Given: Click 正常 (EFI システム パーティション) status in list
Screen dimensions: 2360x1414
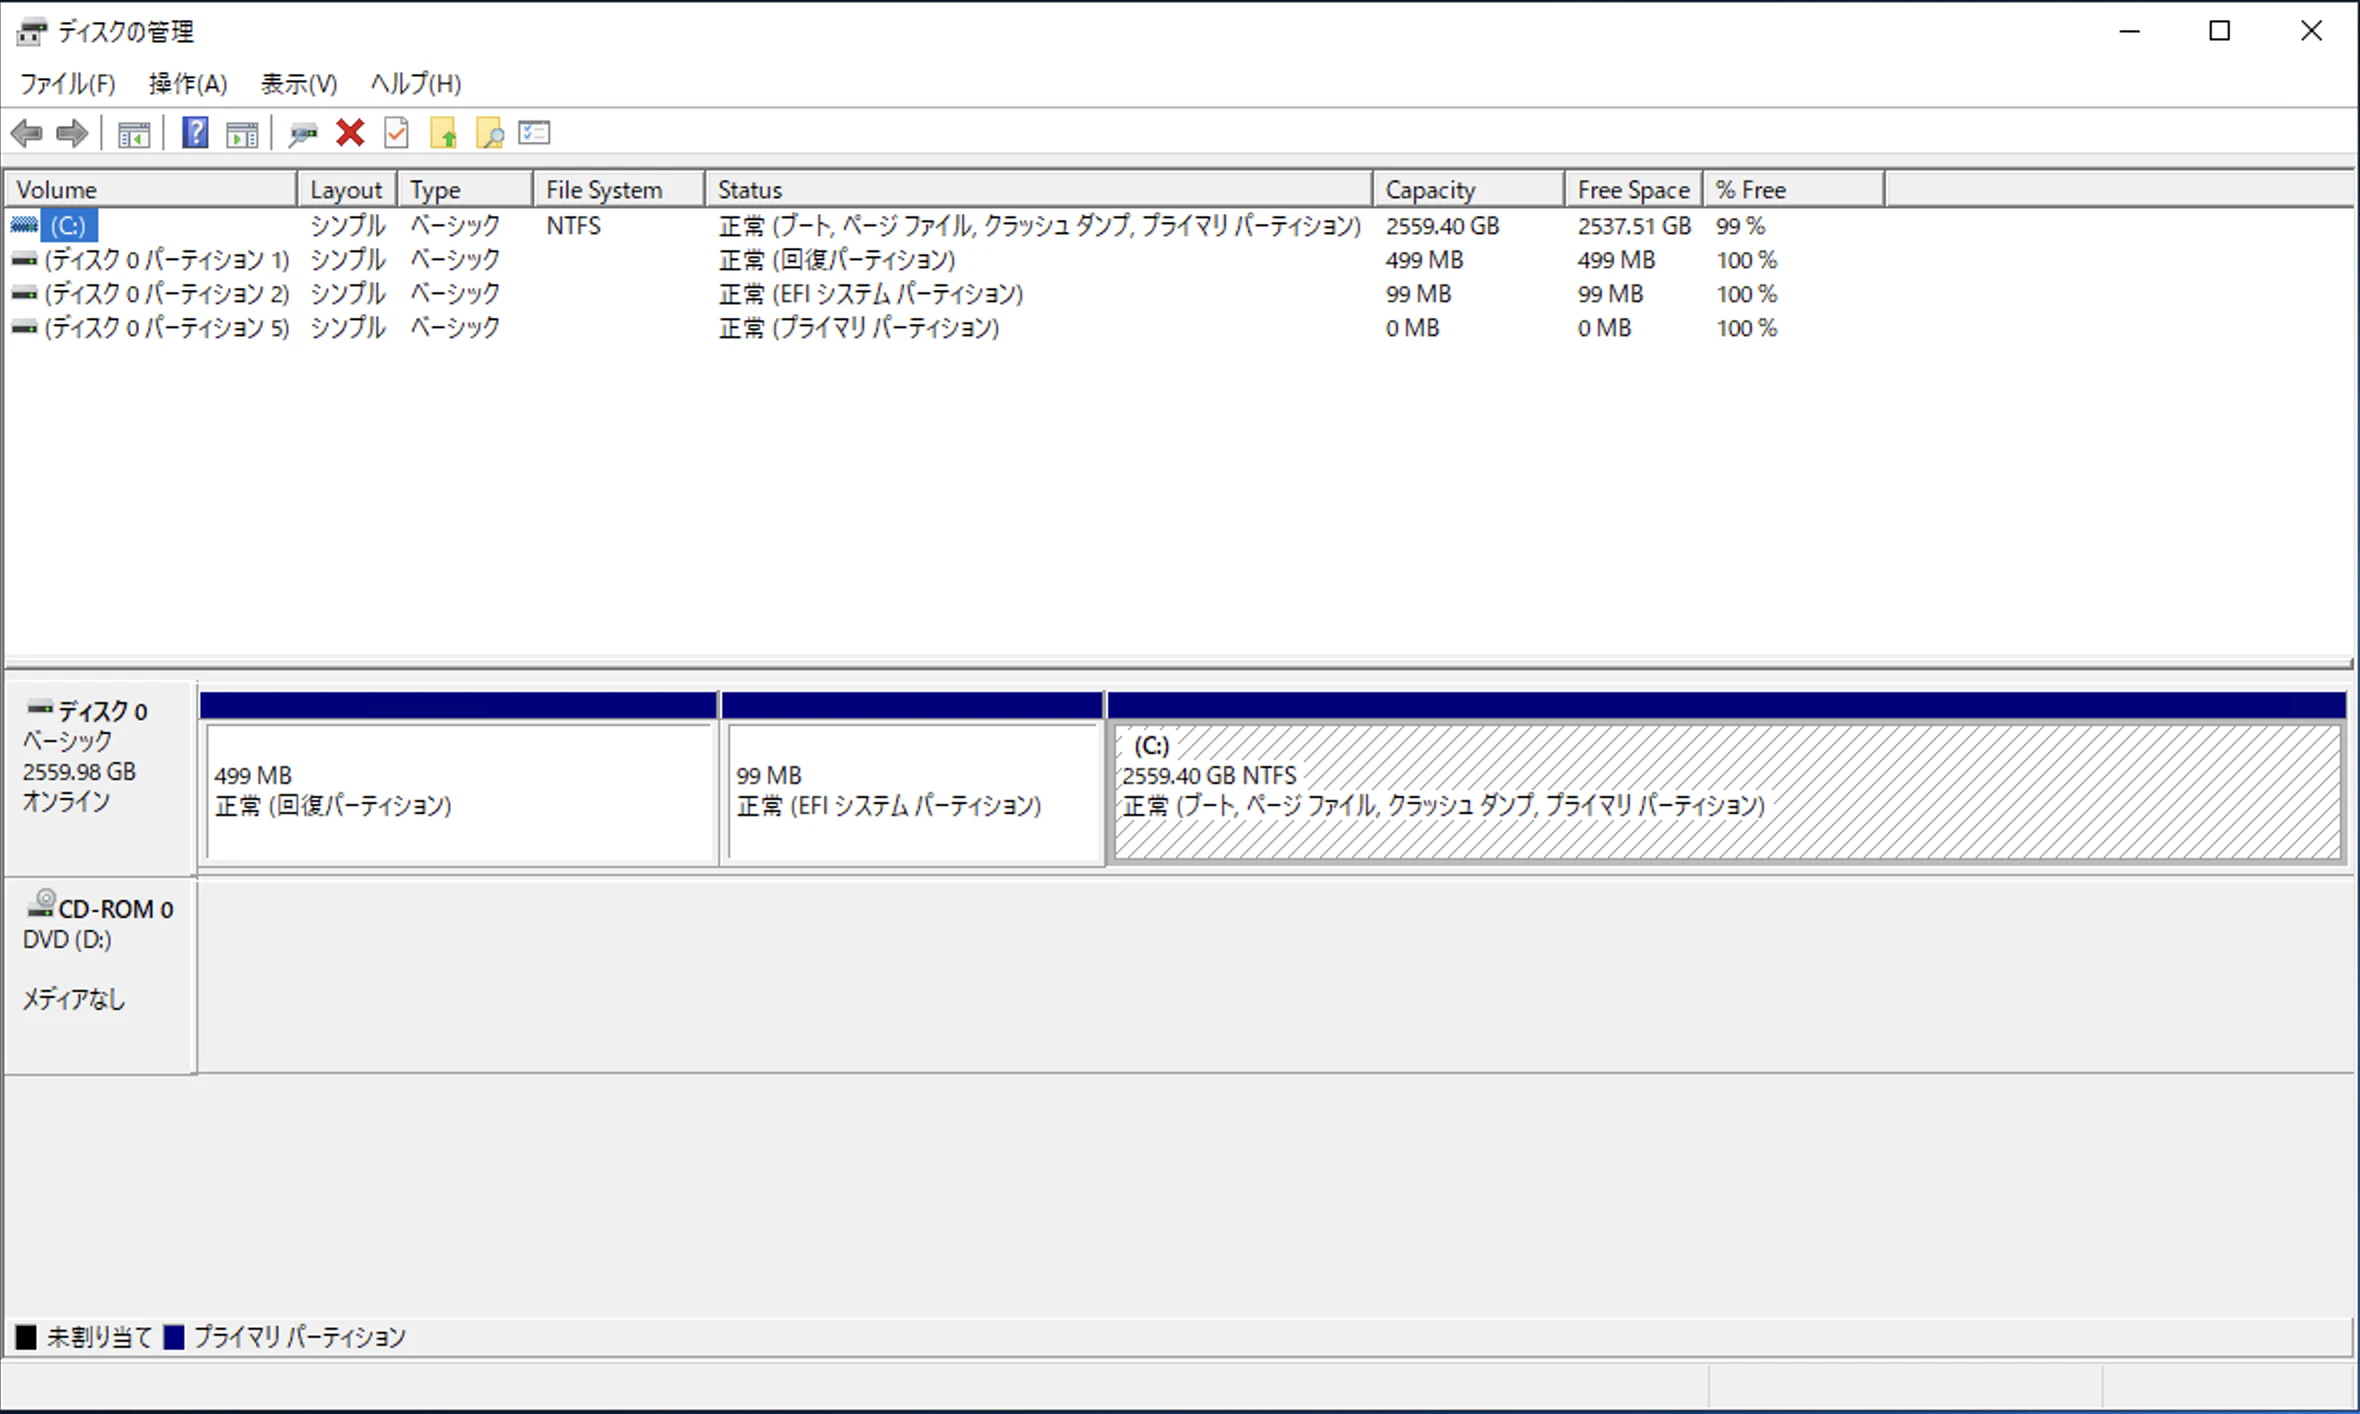Looking at the screenshot, I should (871, 294).
